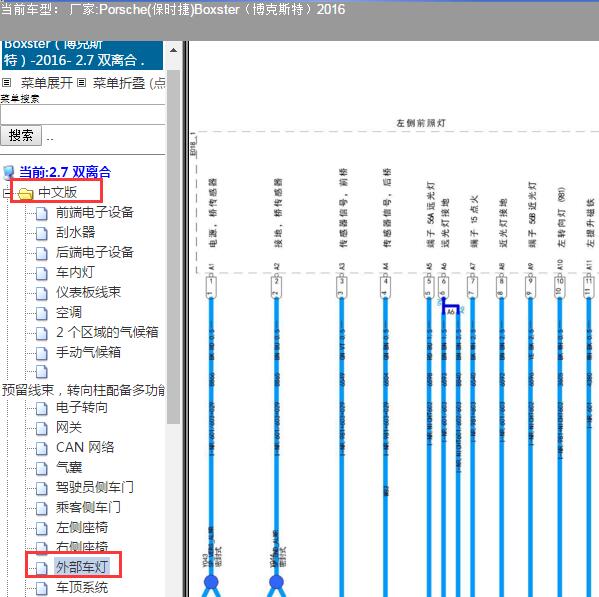Screen dimensions: 599x597
Task: Click document icon beside 车顶系统
Action: coord(42,588)
